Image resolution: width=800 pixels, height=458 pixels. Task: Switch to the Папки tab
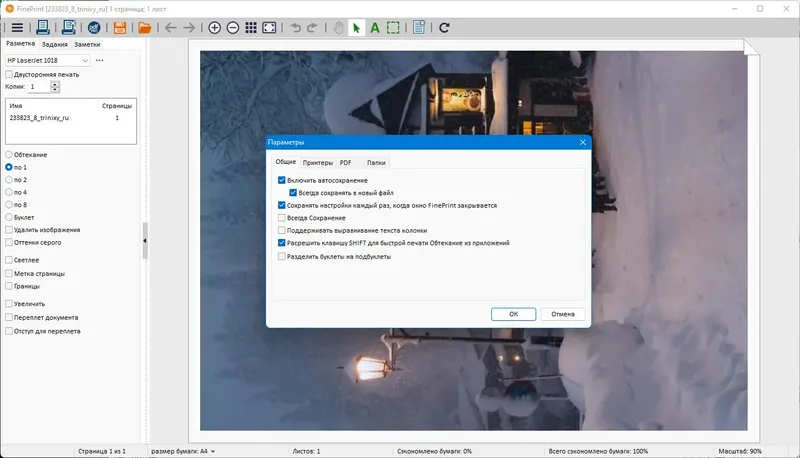pos(376,163)
